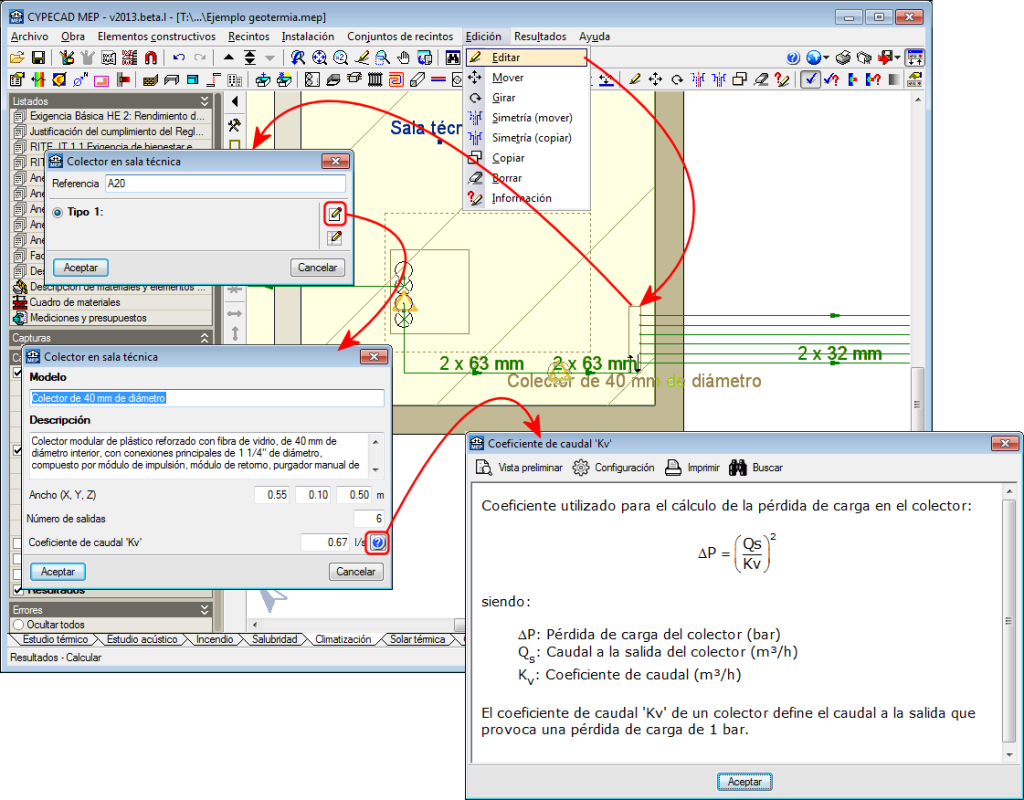The width and height of the screenshot is (1024, 800).
Task: Click the edit type pencil icon
Action: point(335,213)
